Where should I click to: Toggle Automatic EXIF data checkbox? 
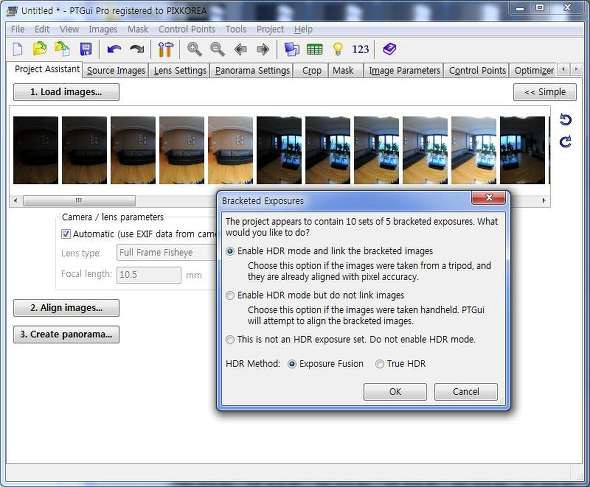point(66,234)
